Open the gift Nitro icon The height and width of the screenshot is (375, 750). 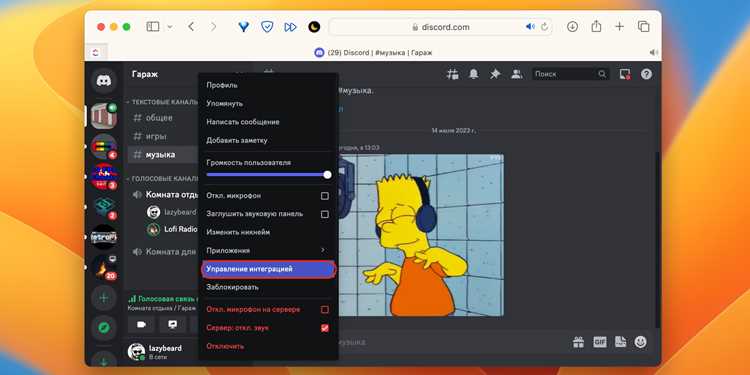point(579,342)
